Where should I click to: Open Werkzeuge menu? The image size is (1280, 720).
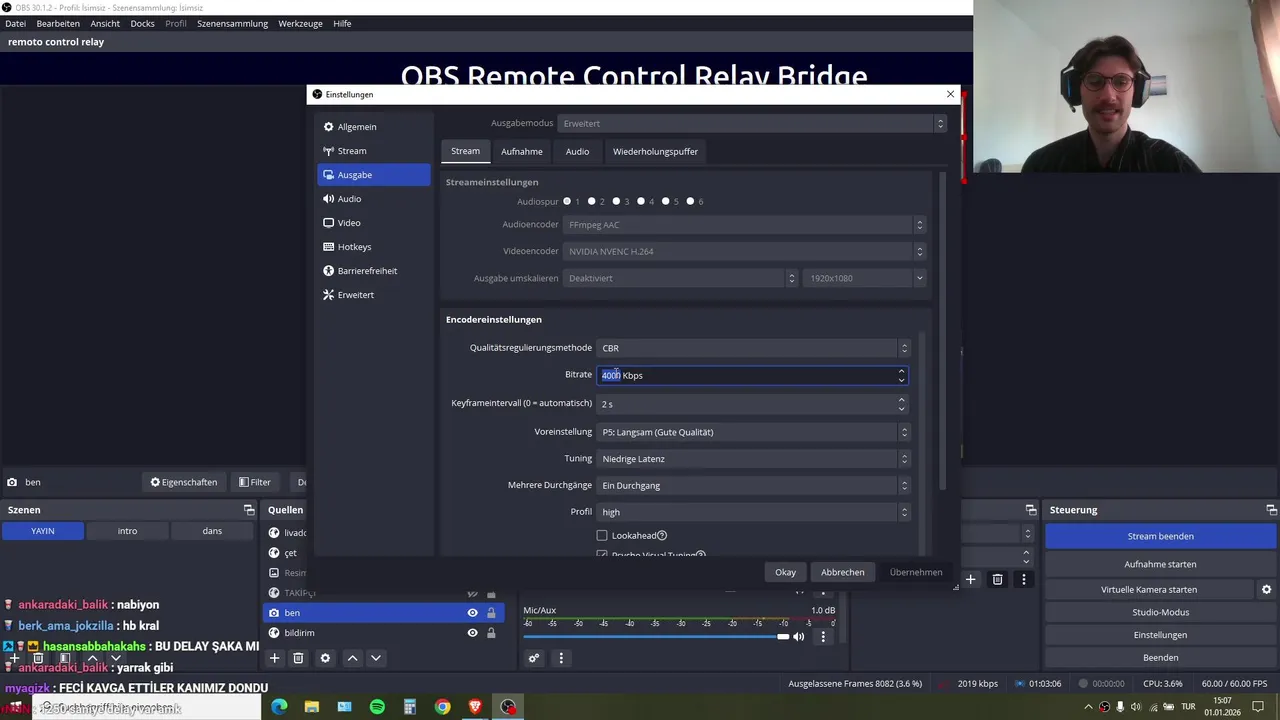tap(300, 23)
